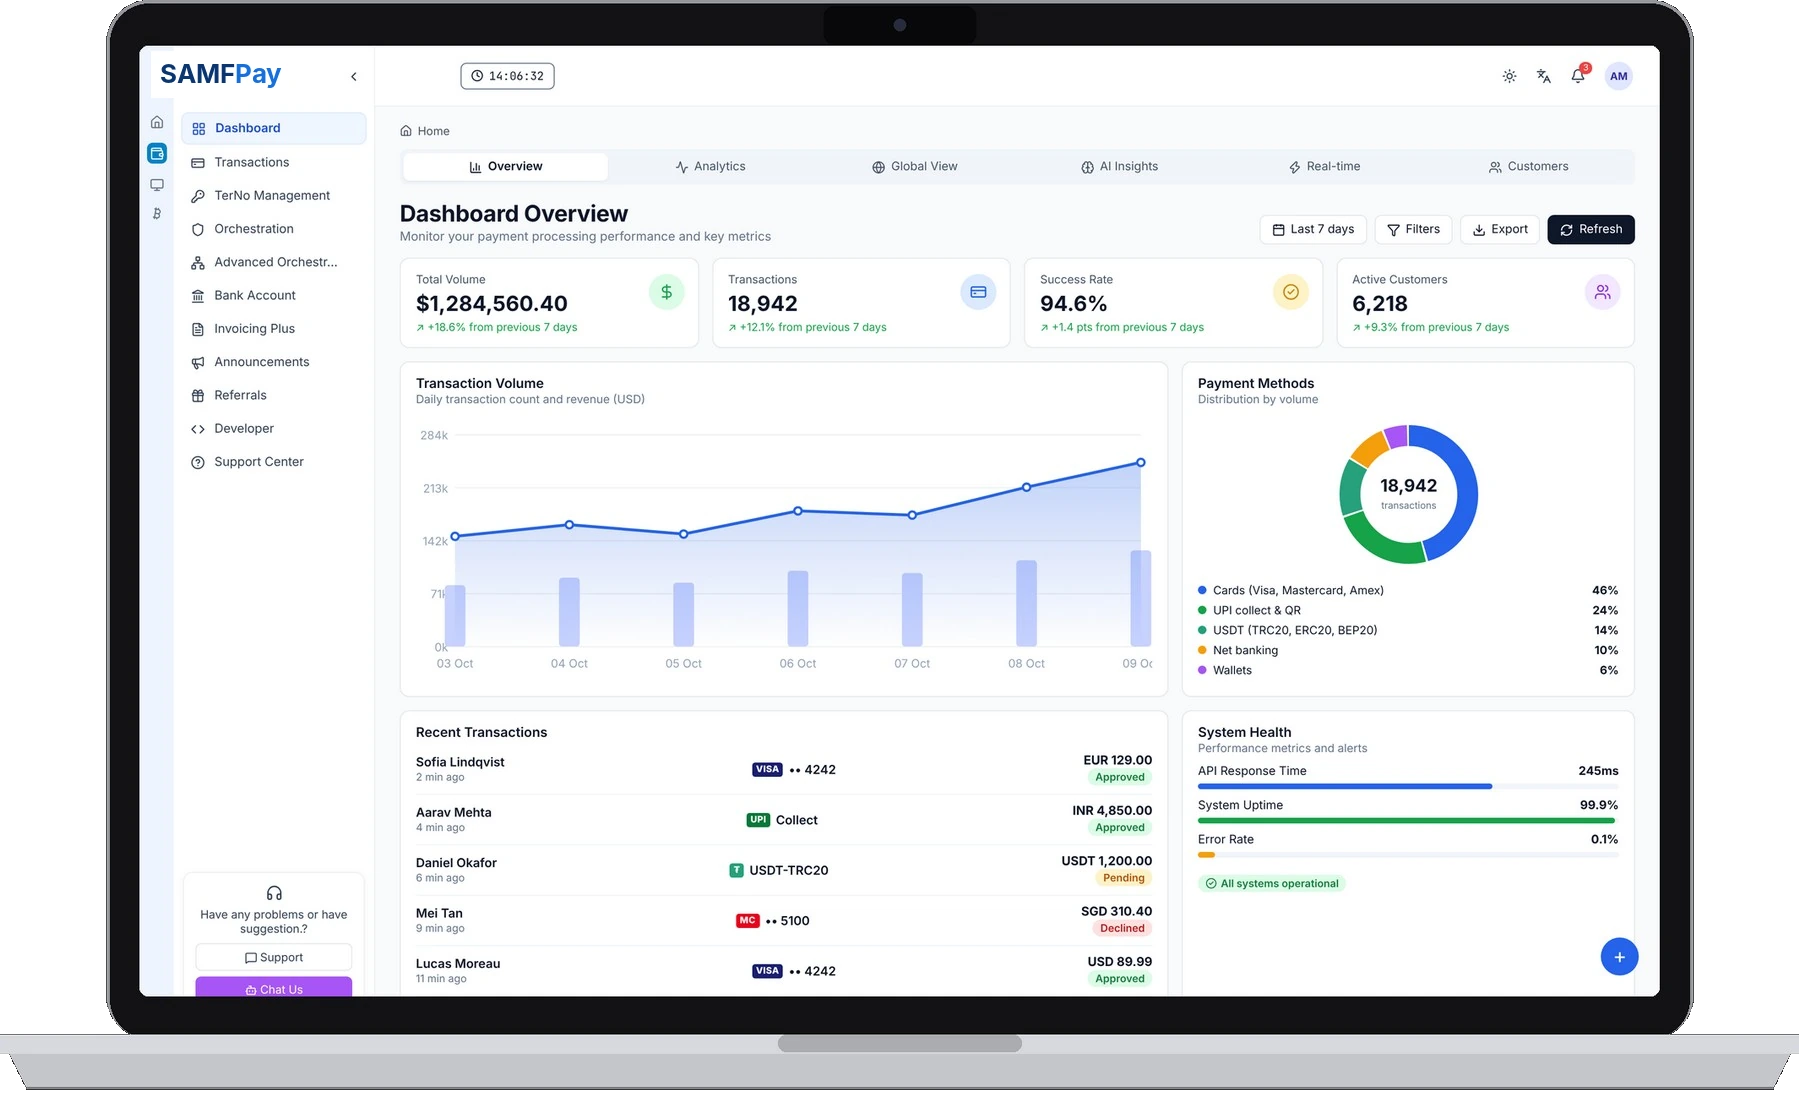Open the language translate icon
The width and height of the screenshot is (1799, 1095).
(1544, 76)
